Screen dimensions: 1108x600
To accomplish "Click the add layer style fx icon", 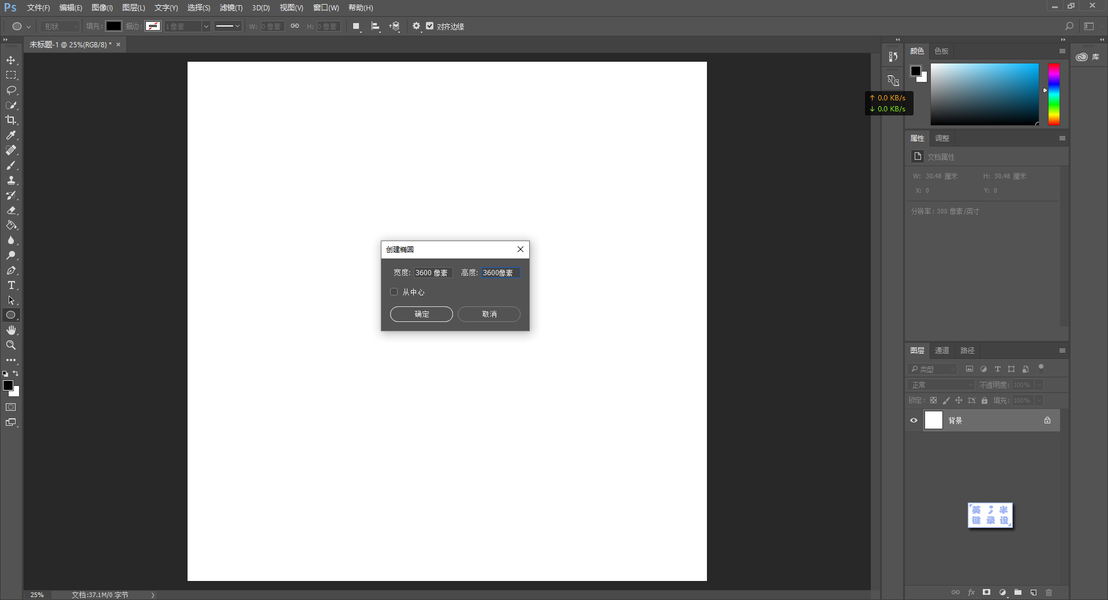I will coord(971,592).
